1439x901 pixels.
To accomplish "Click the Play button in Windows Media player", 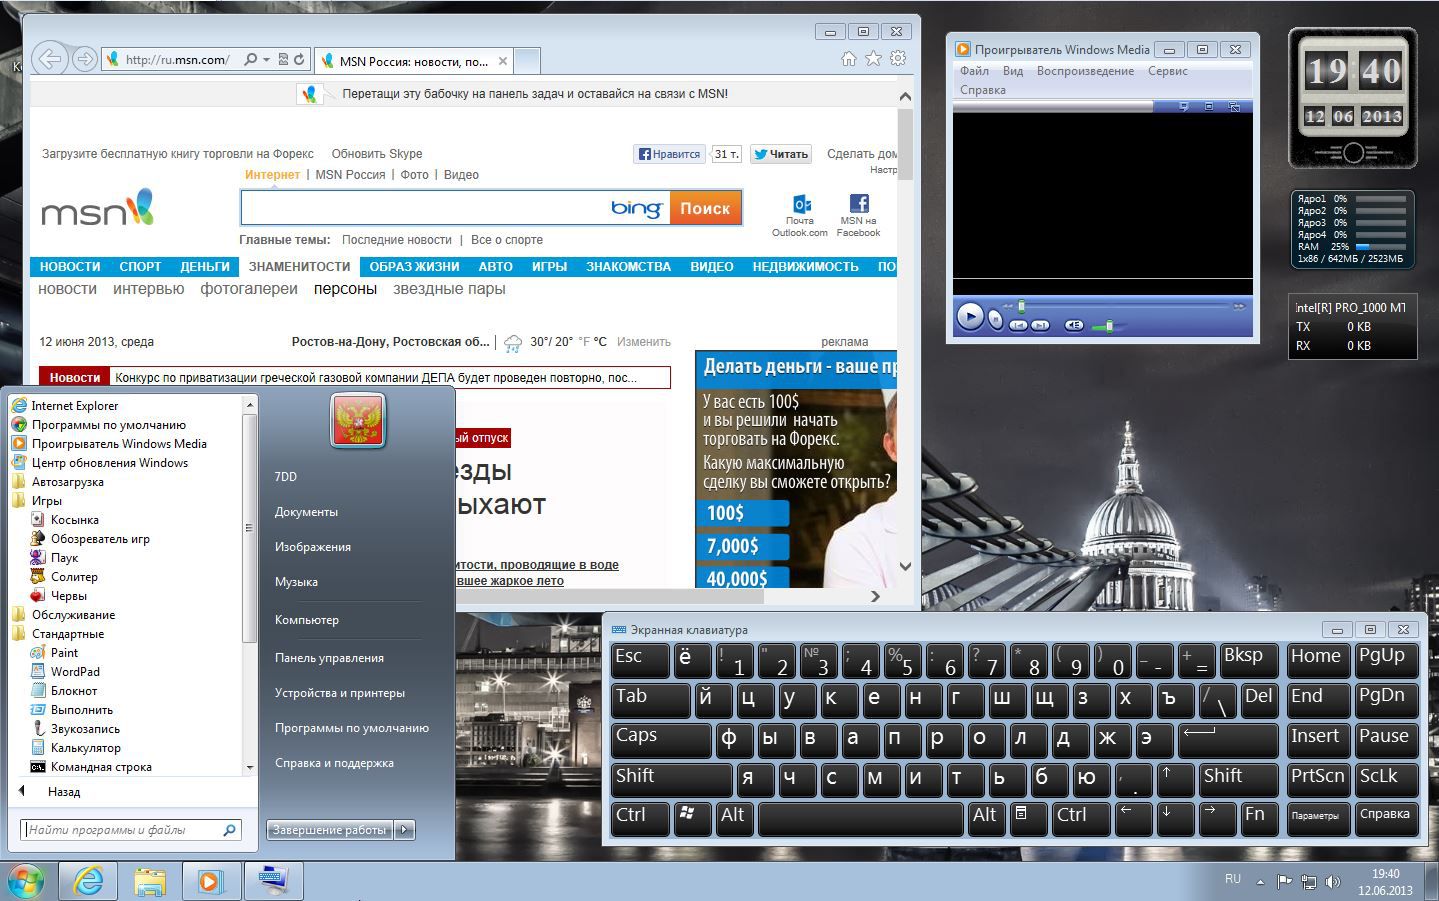I will (x=969, y=316).
